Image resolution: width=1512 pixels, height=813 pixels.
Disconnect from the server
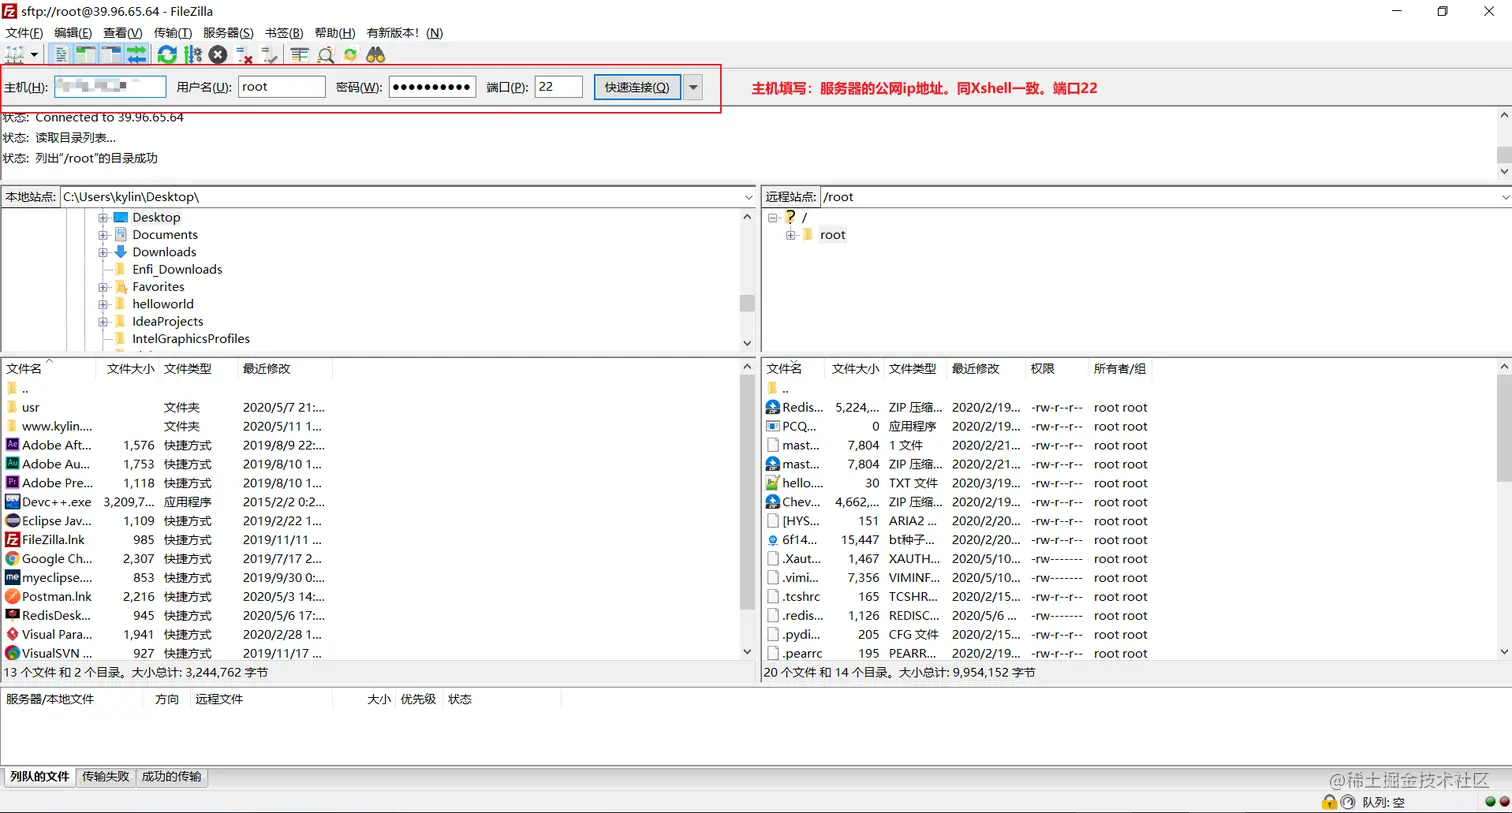click(x=245, y=55)
